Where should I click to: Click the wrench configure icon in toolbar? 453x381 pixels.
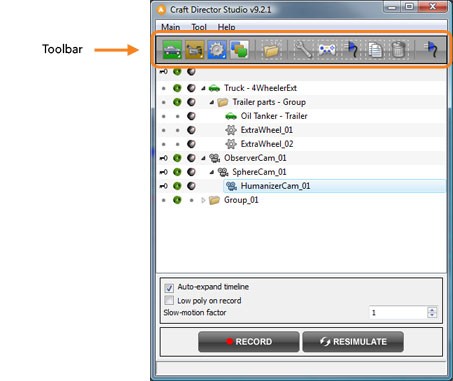(303, 50)
